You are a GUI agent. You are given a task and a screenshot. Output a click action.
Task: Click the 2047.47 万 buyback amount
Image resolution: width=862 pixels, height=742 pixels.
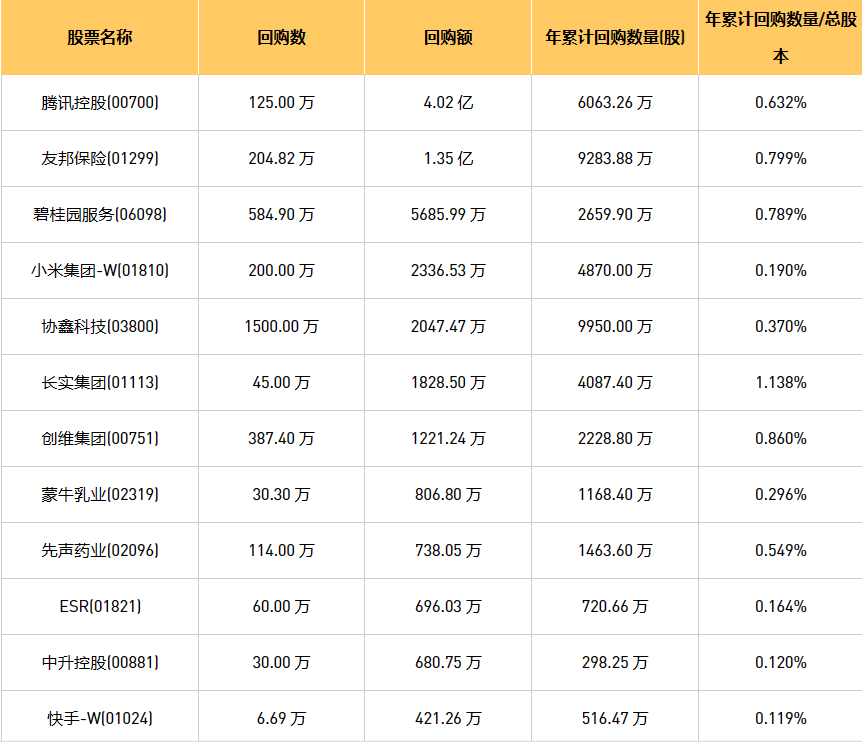(x=448, y=327)
